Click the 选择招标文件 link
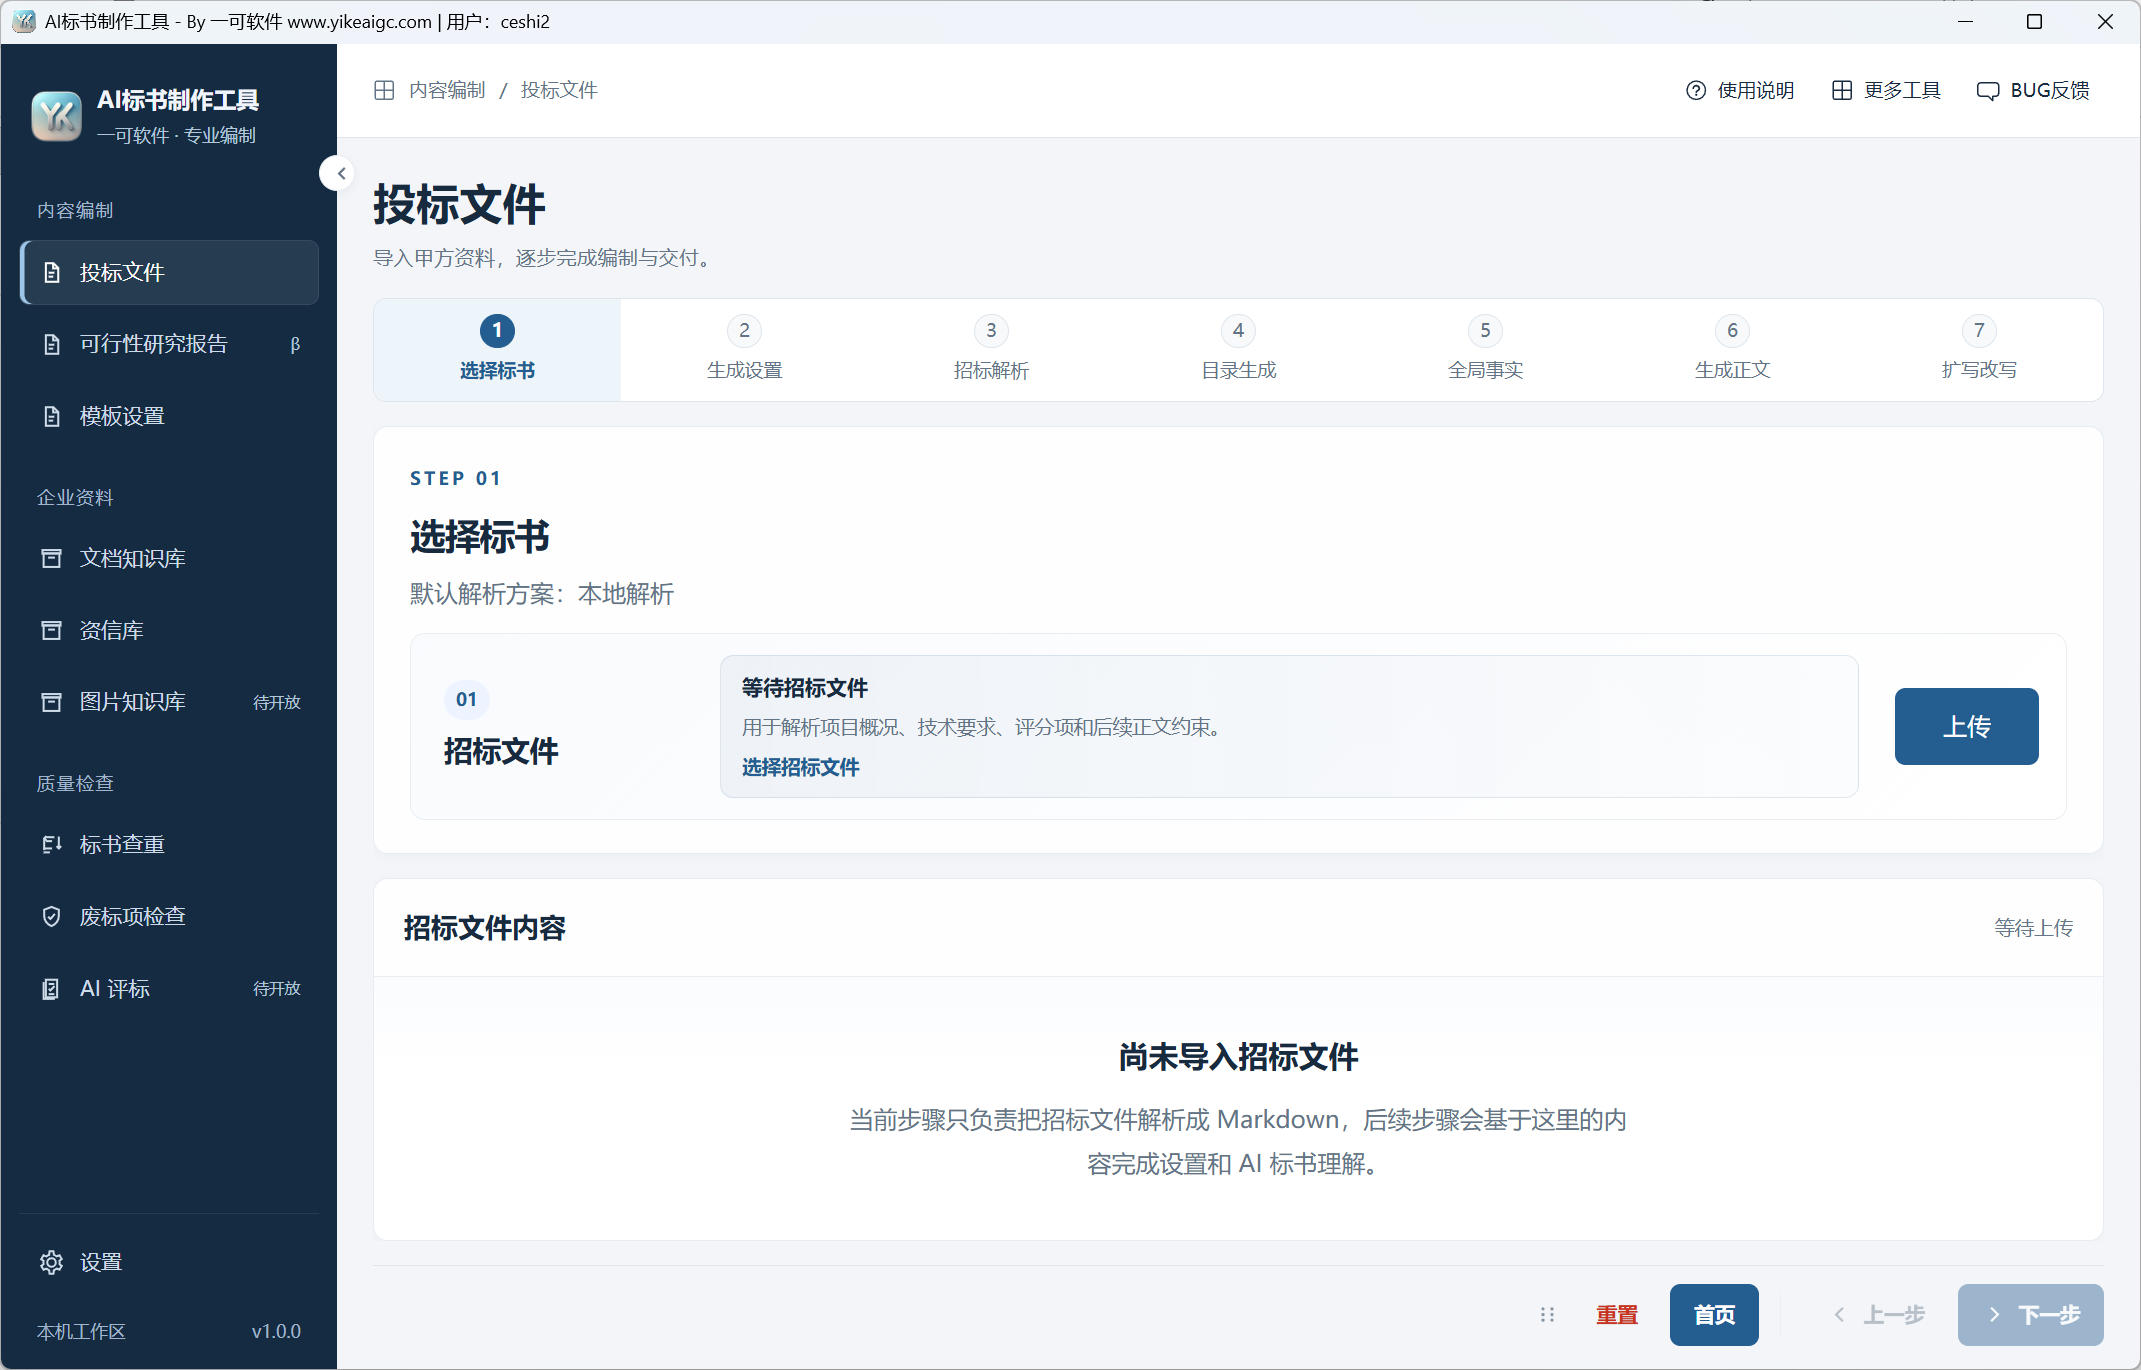Viewport: 2141px width, 1370px height. 800,767
